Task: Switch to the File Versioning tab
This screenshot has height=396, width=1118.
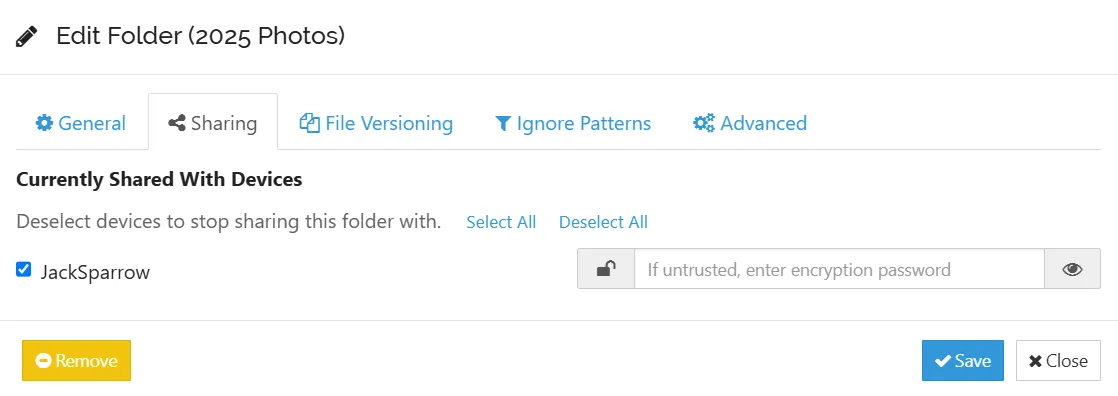Action: point(376,123)
